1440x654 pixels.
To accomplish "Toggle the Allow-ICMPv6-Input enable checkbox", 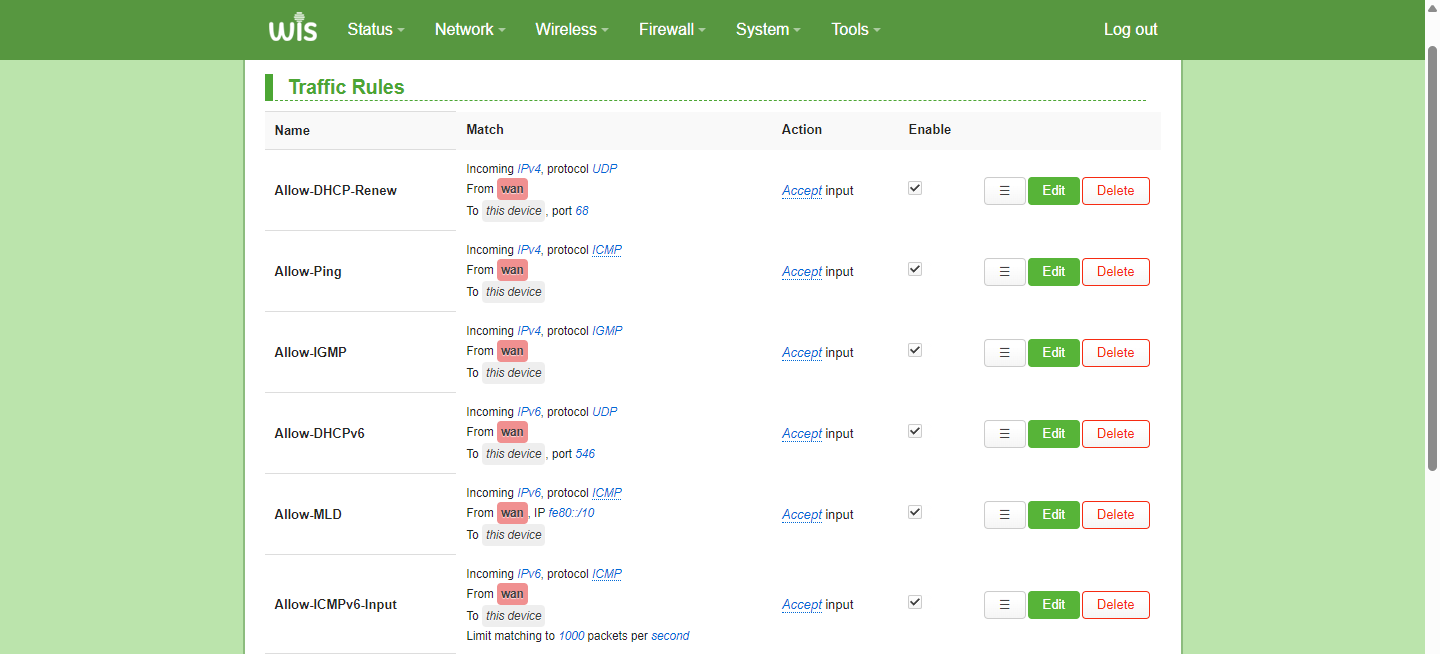I will click(915, 602).
